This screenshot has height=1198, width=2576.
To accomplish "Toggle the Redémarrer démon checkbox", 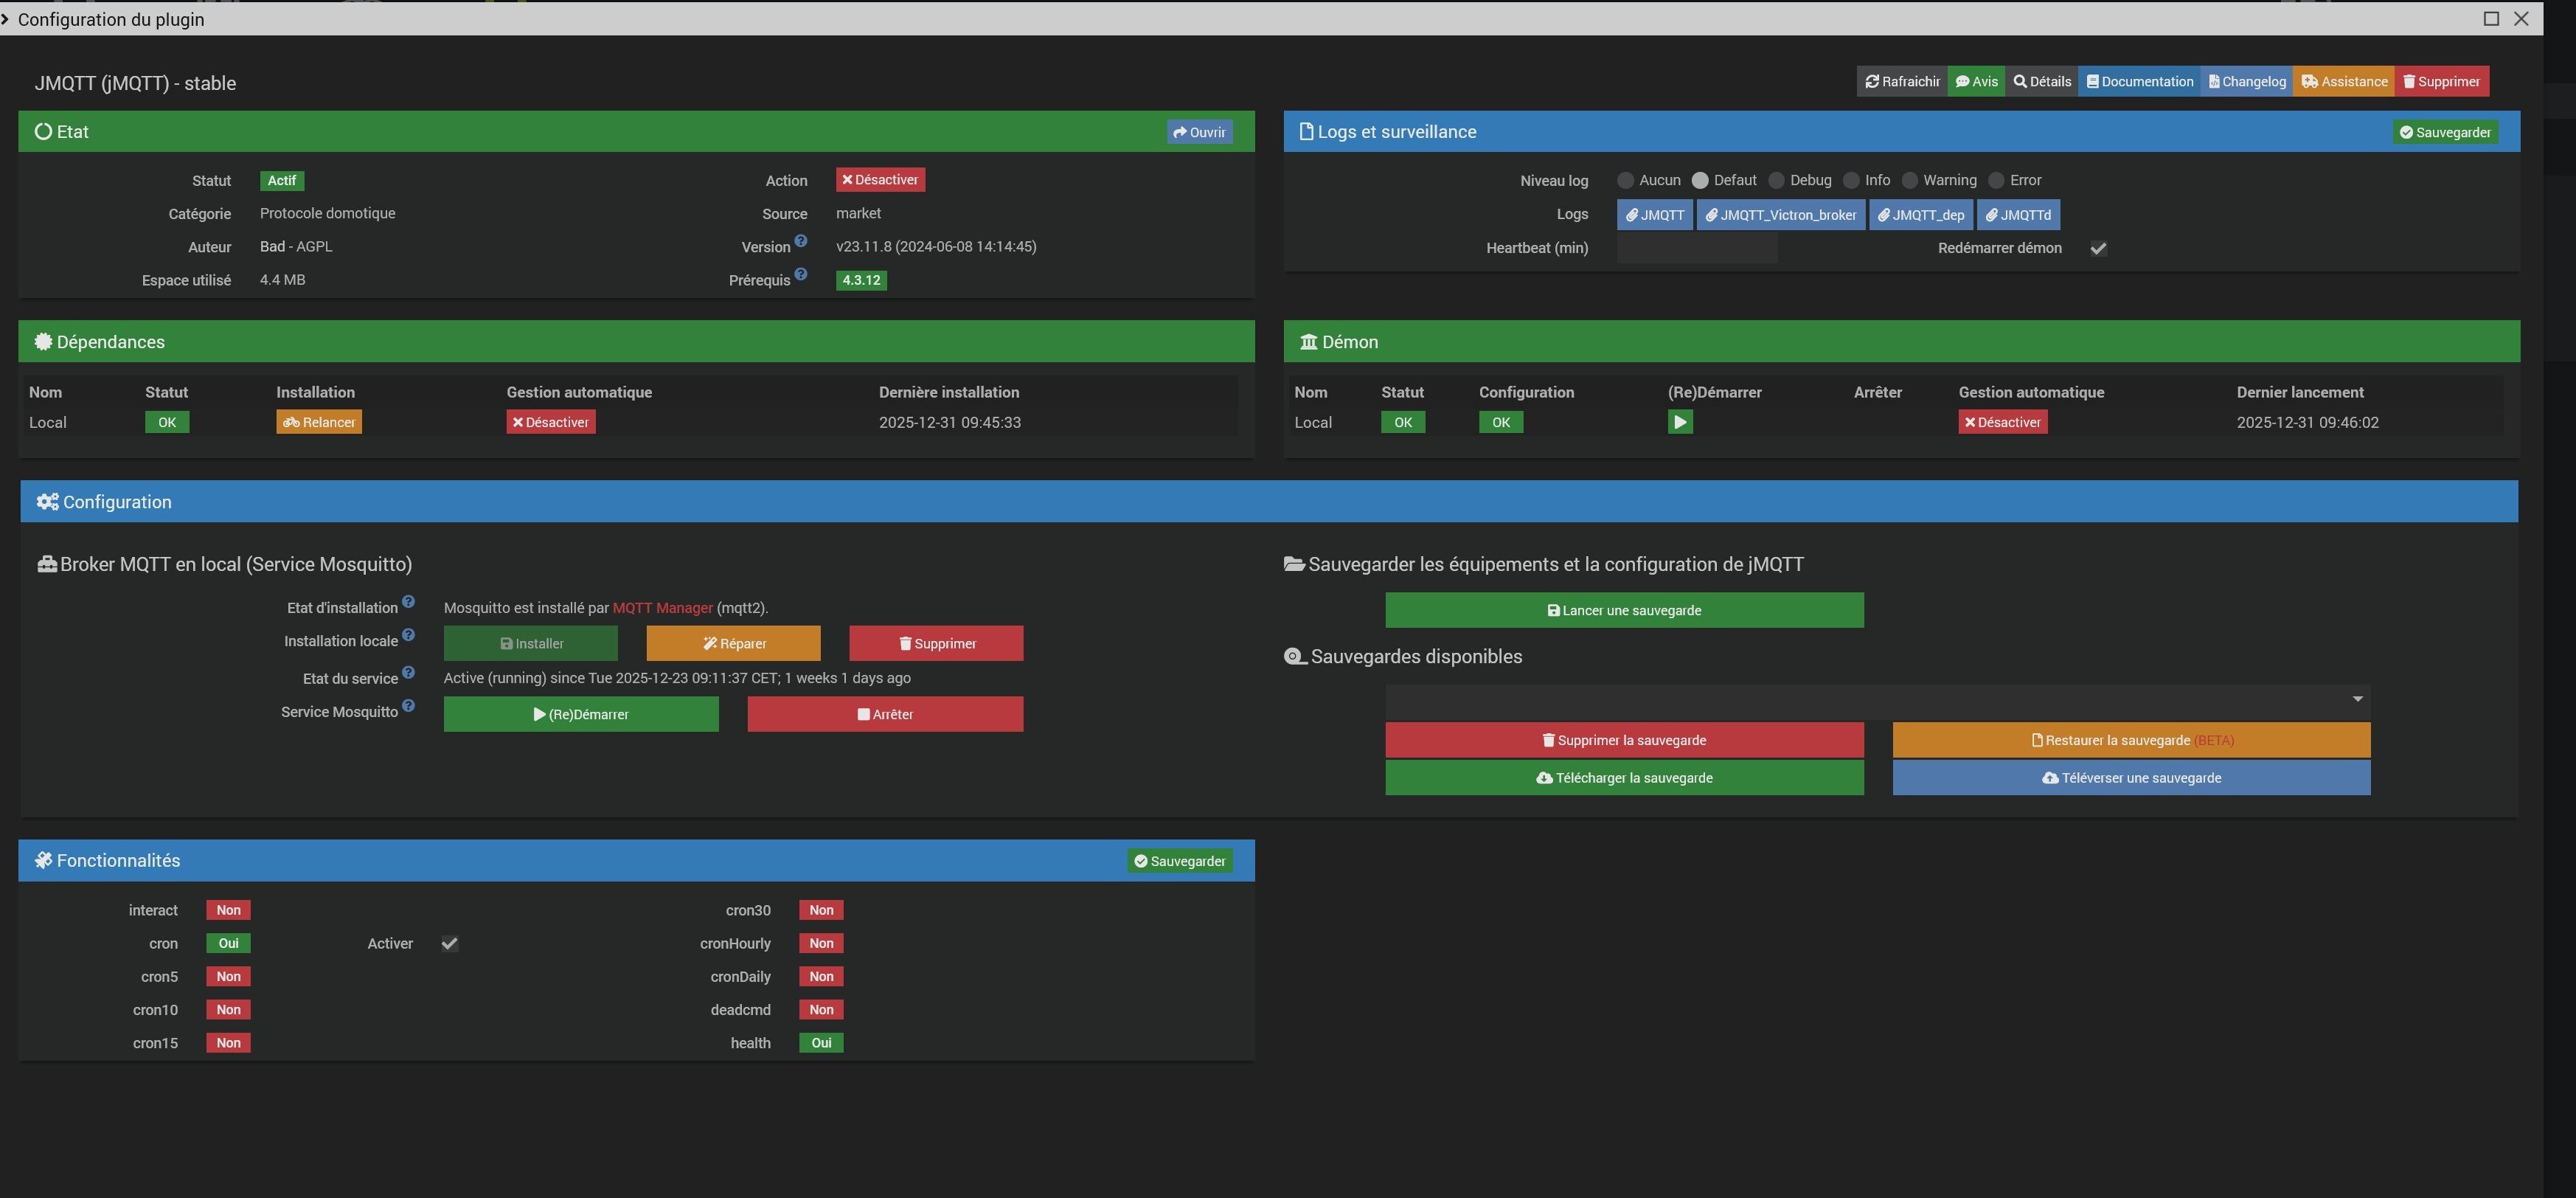I will (2099, 248).
